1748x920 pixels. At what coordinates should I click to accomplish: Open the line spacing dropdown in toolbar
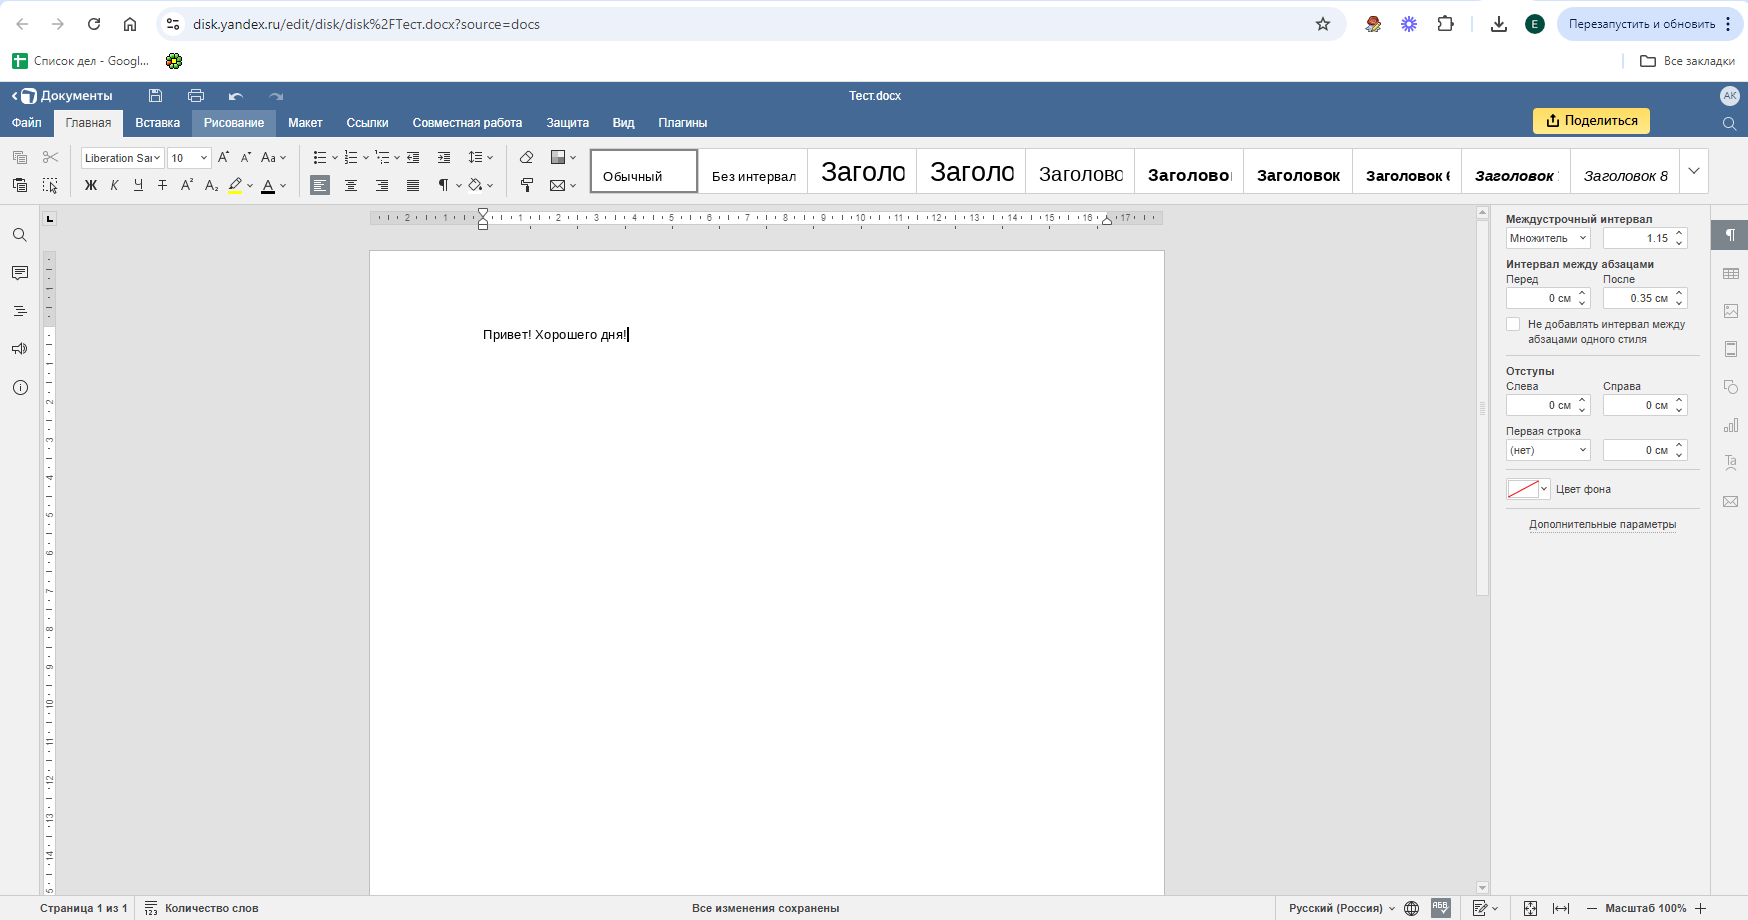tap(481, 157)
